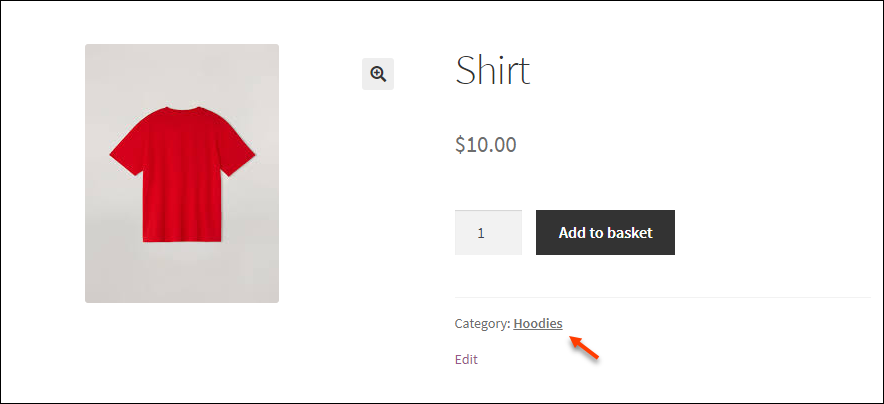Click the magnifying glass zoom icon
This screenshot has height=404, width=884.
(378, 74)
